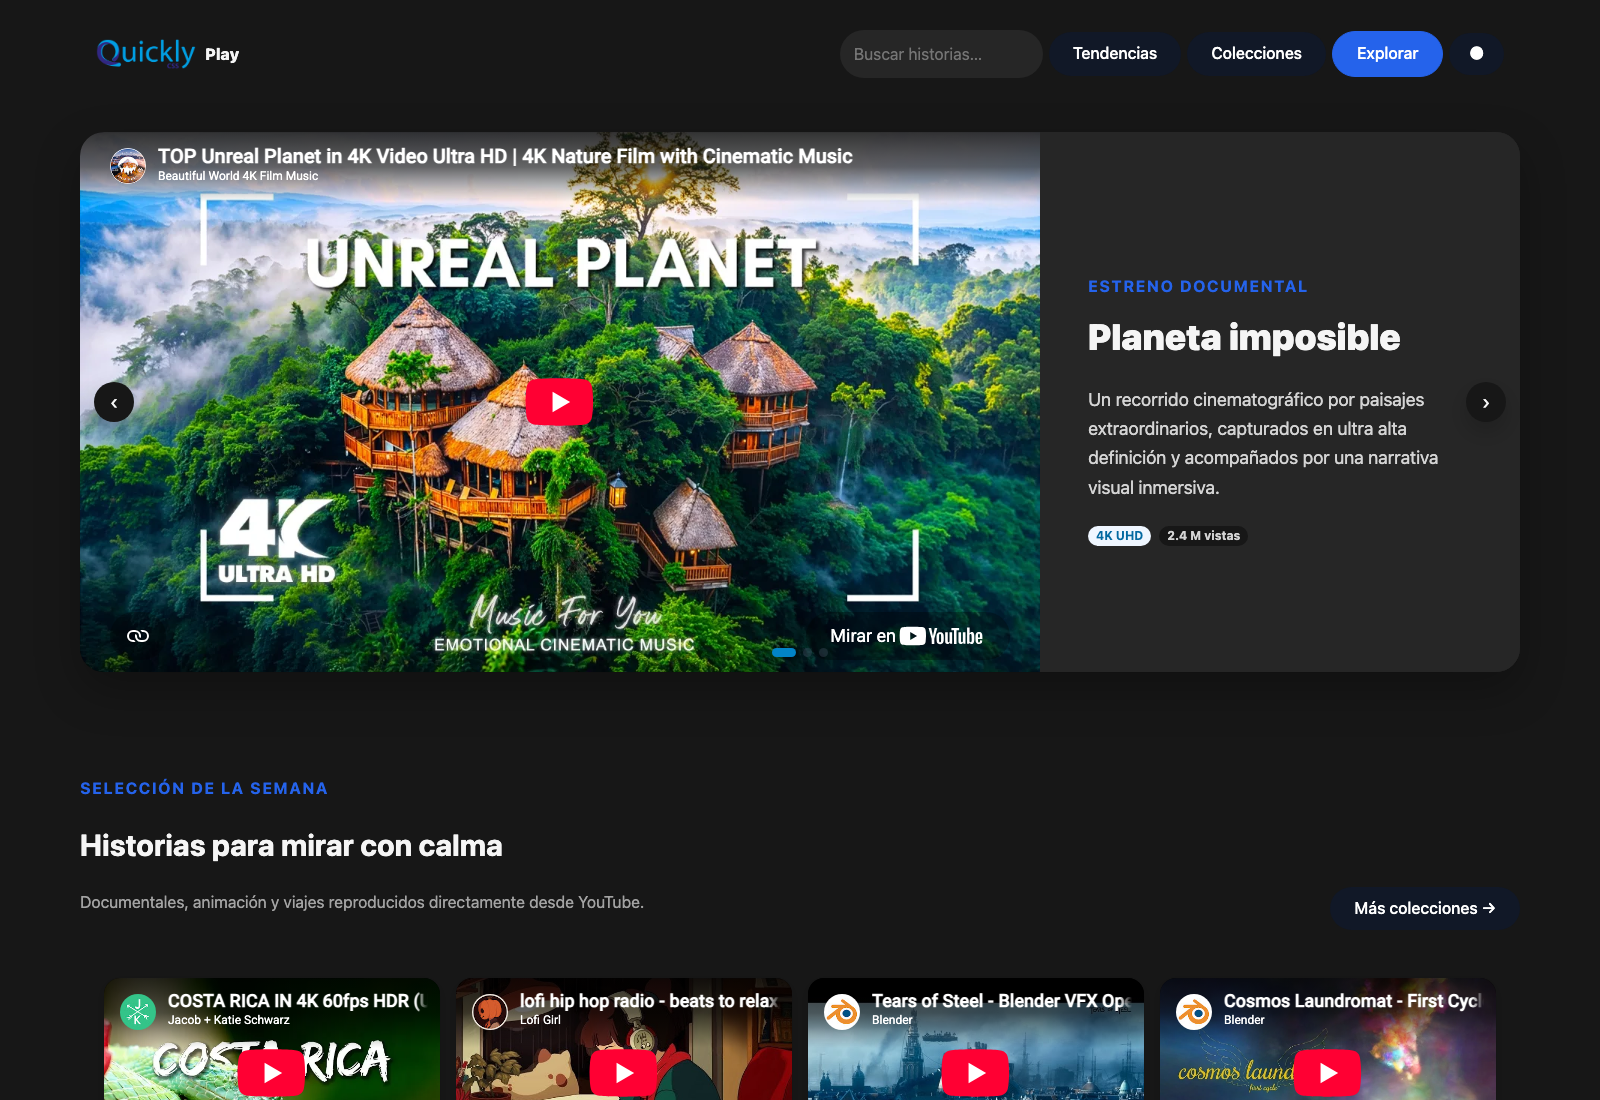Open COSTA RICA IN 4K title link
This screenshot has height=1100, width=1600.
click(297, 1001)
